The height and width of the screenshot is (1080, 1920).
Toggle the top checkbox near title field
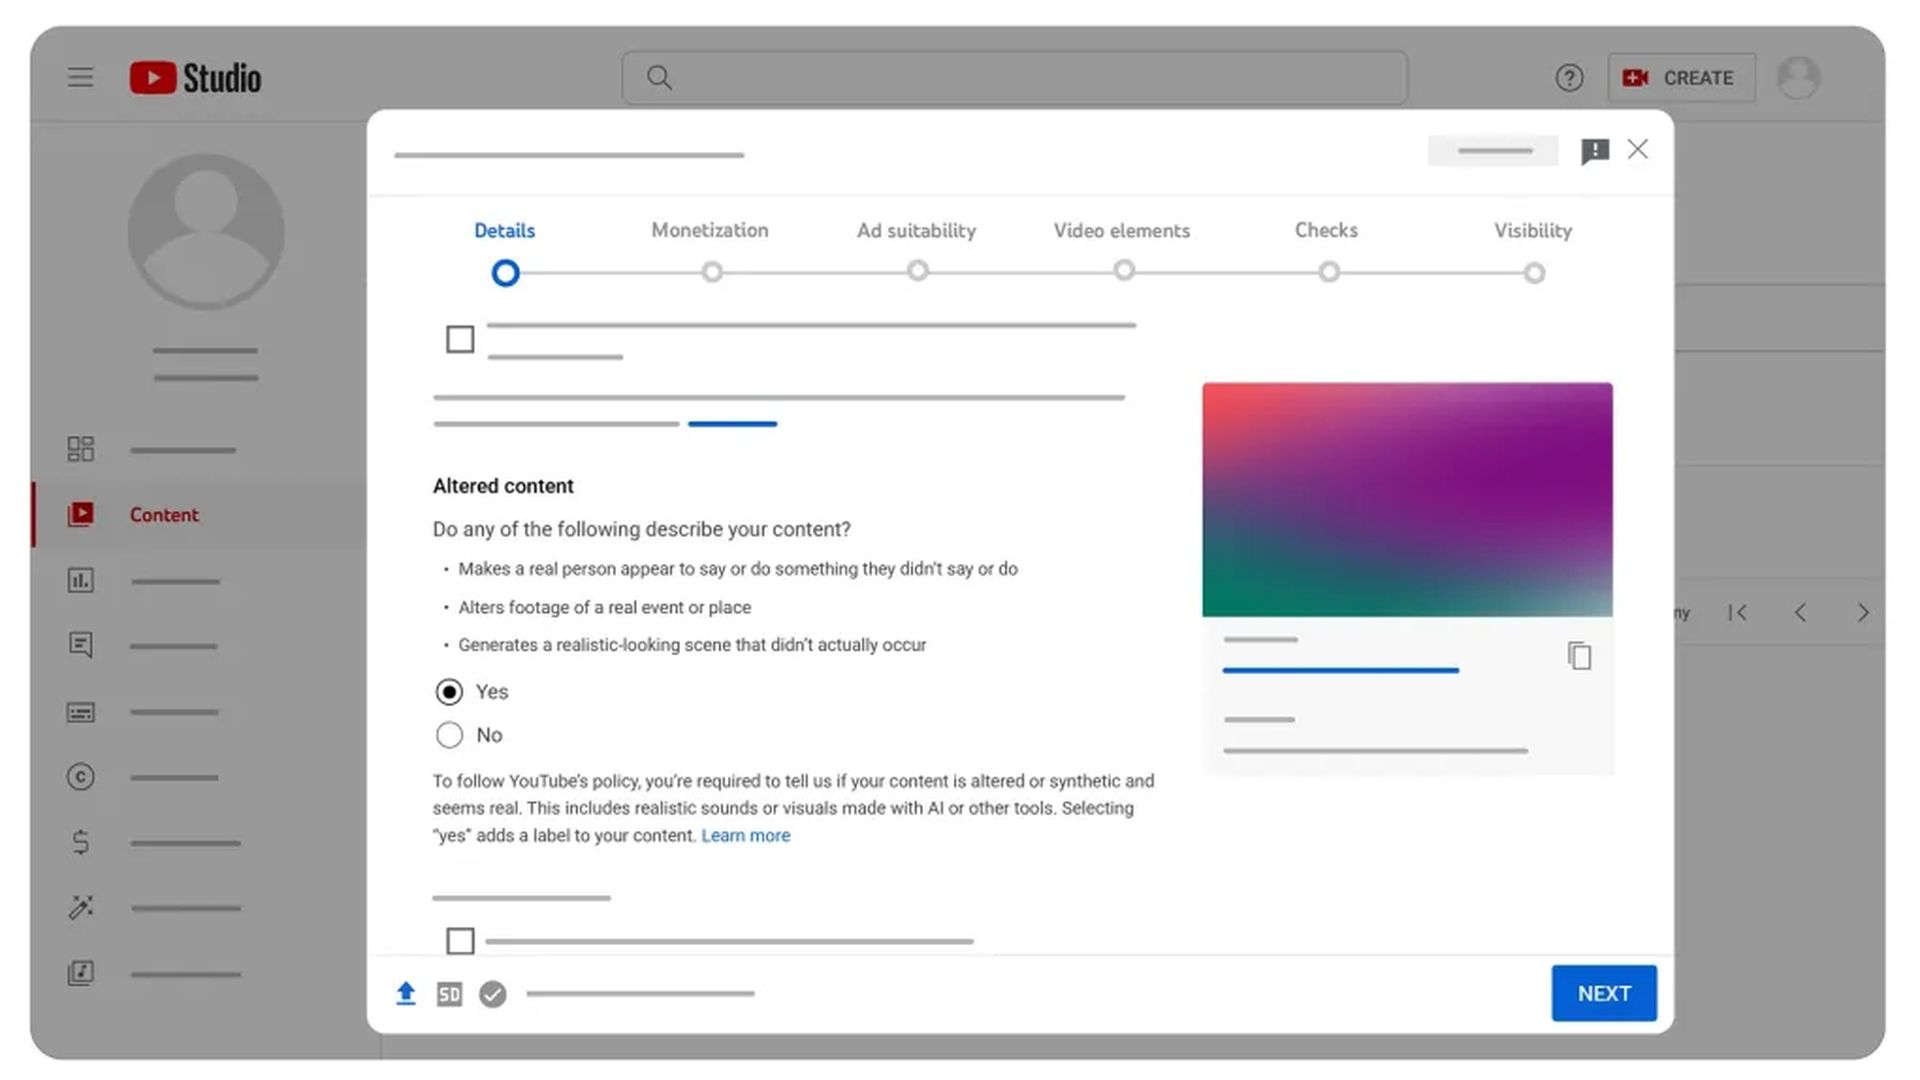pos(459,340)
